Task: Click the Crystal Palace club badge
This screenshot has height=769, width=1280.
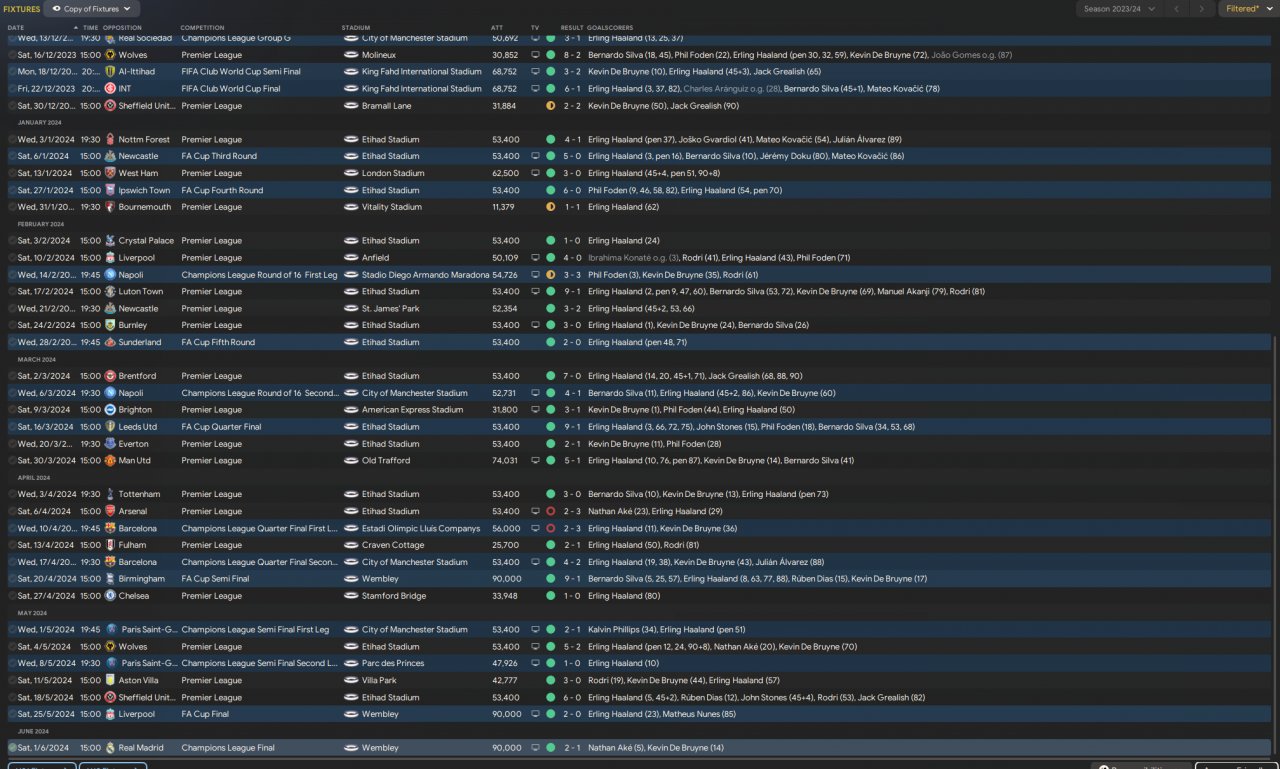Action: pyautogui.click(x=110, y=241)
